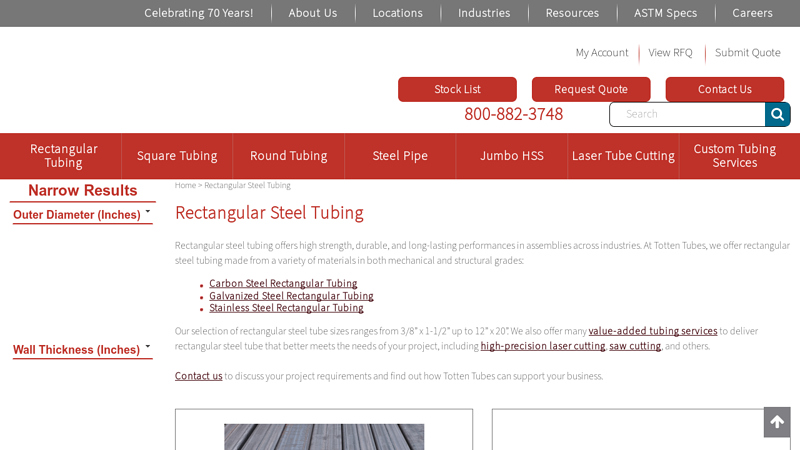
Task: Select Round Tubing navigation tab
Action: (289, 156)
